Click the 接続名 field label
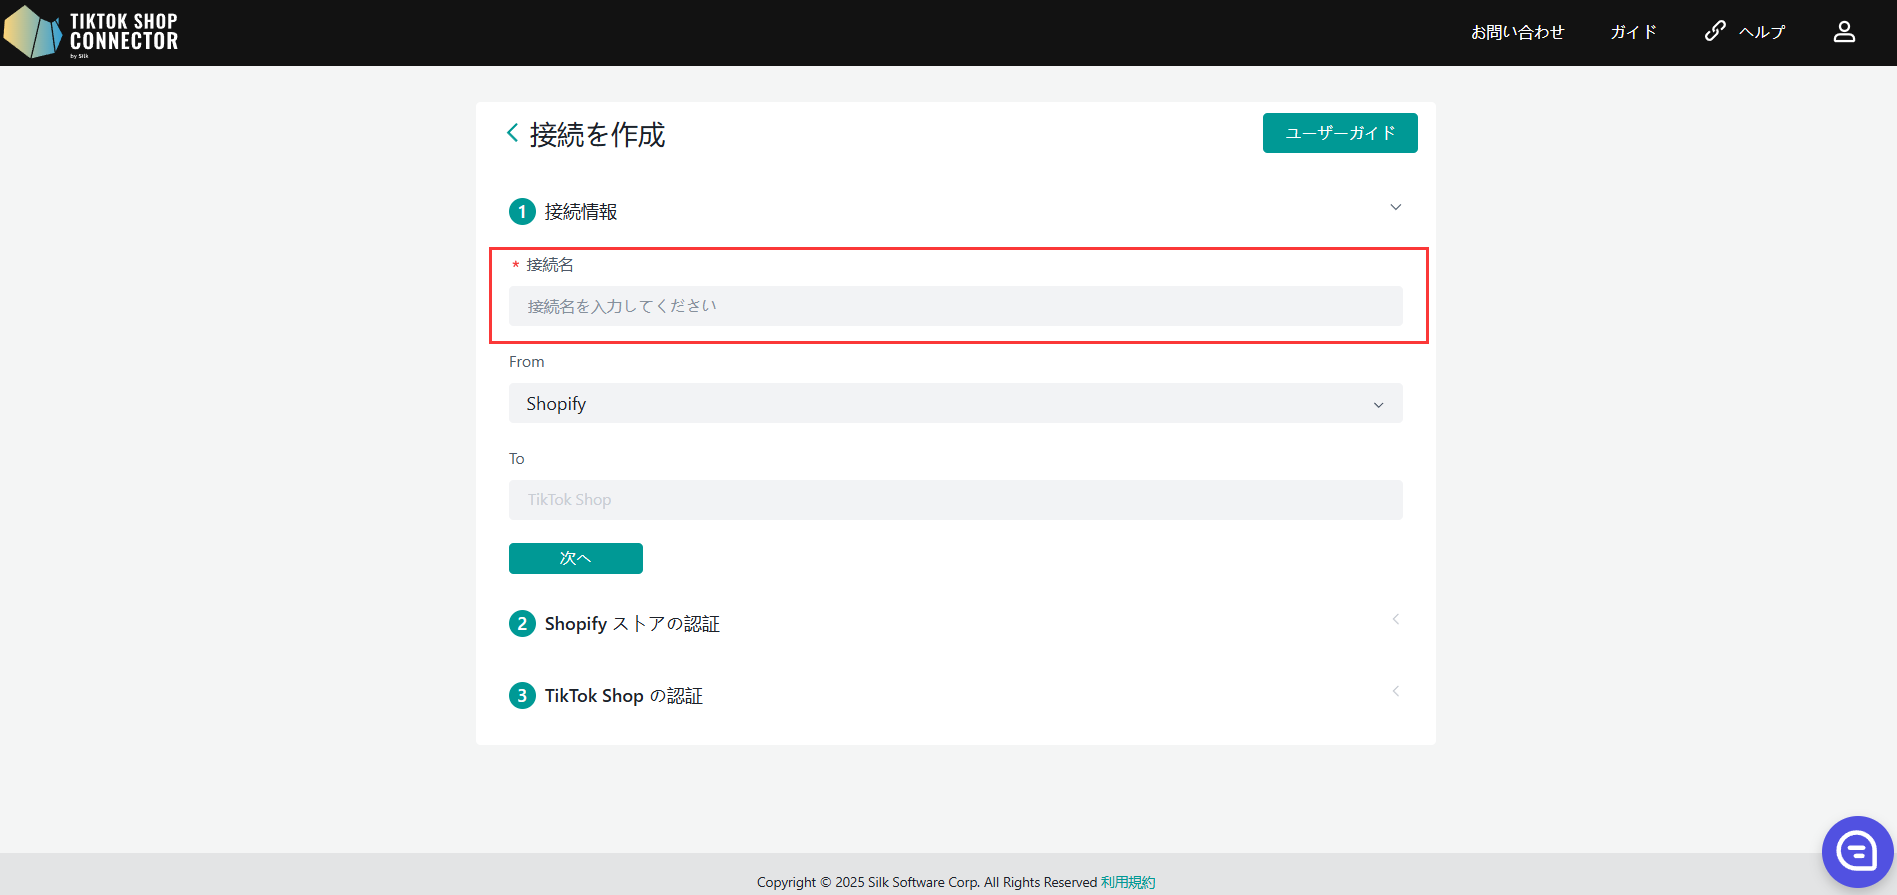The image size is (1897, 895). point(550,265)
